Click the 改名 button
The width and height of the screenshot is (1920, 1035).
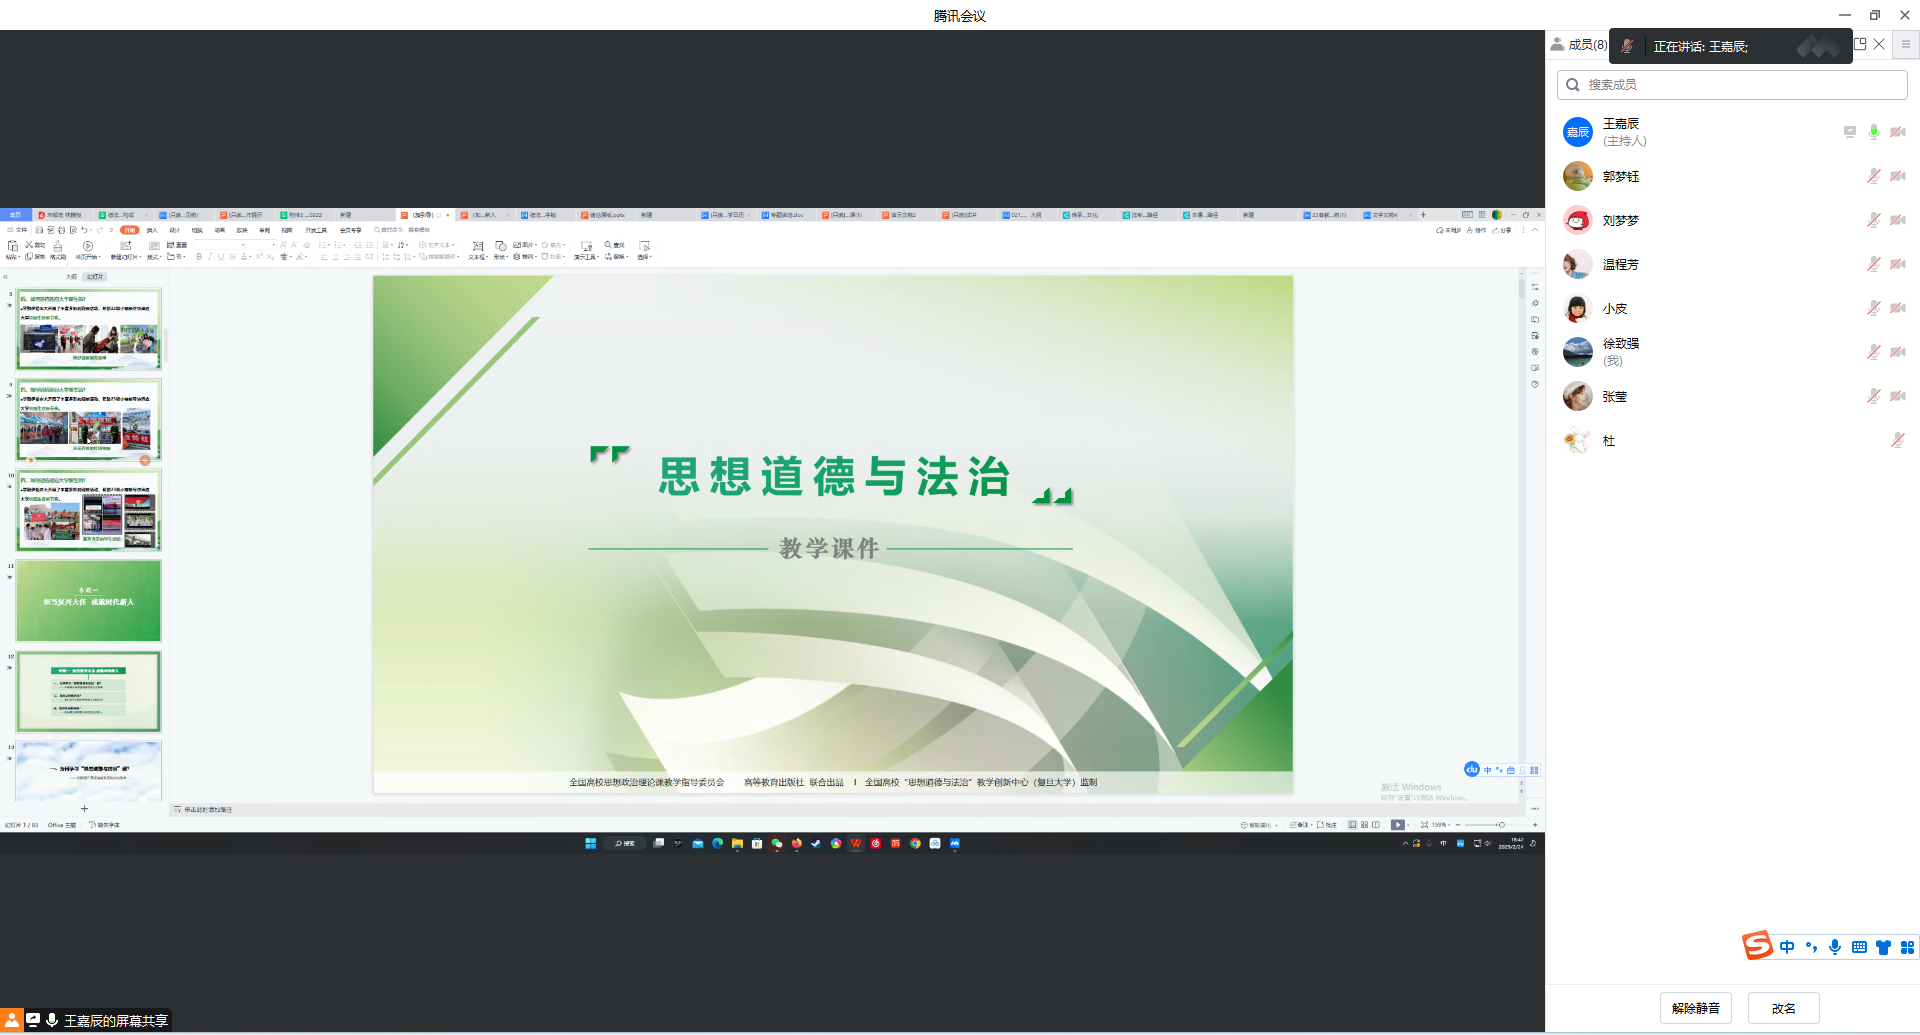1783,1008
